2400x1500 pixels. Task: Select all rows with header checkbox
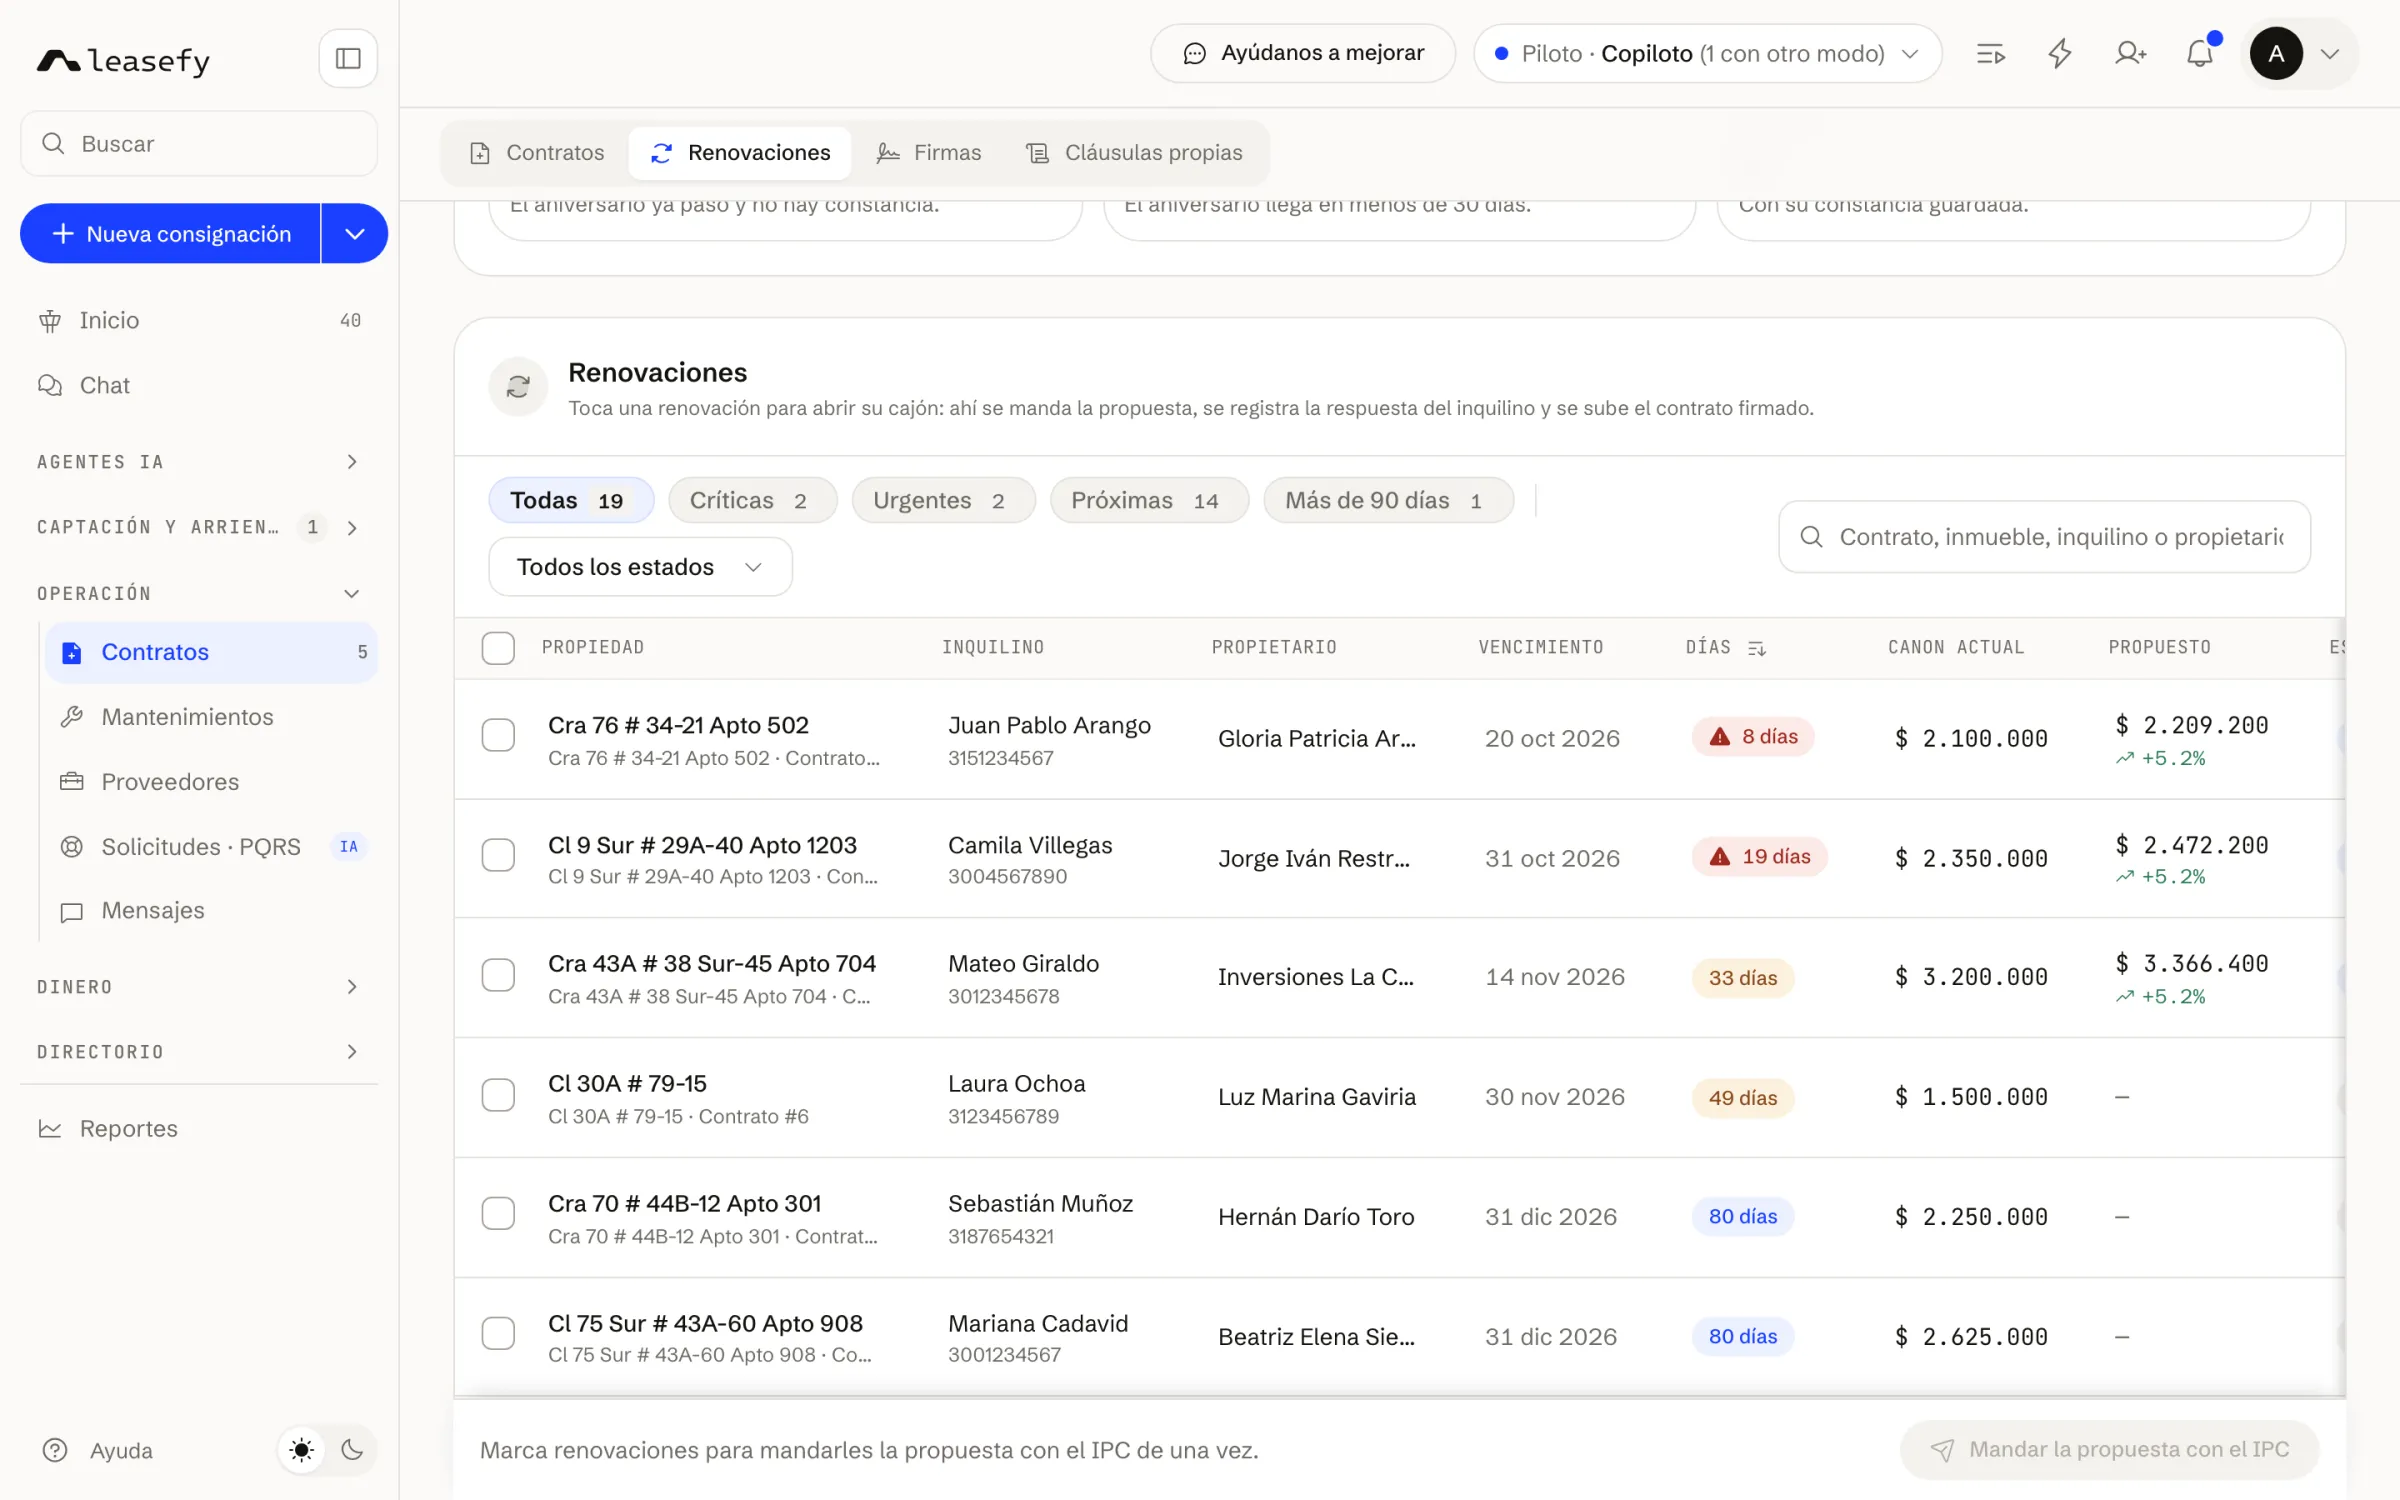[x=498, y=648]
